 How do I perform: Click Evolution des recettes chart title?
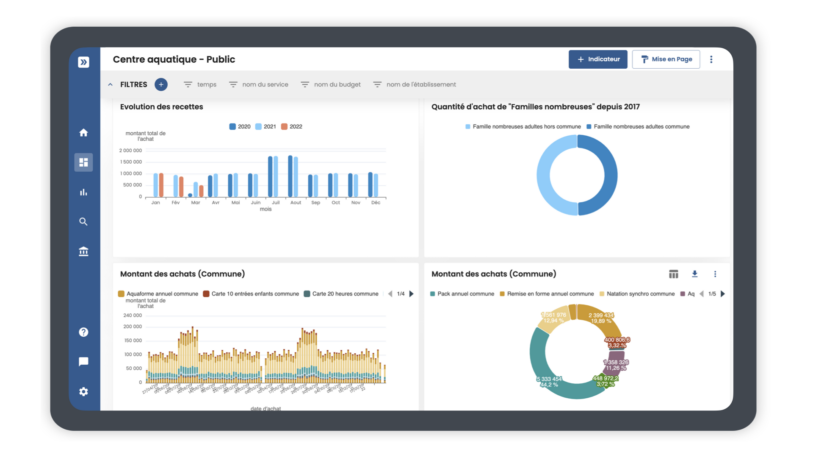(162, 107)
